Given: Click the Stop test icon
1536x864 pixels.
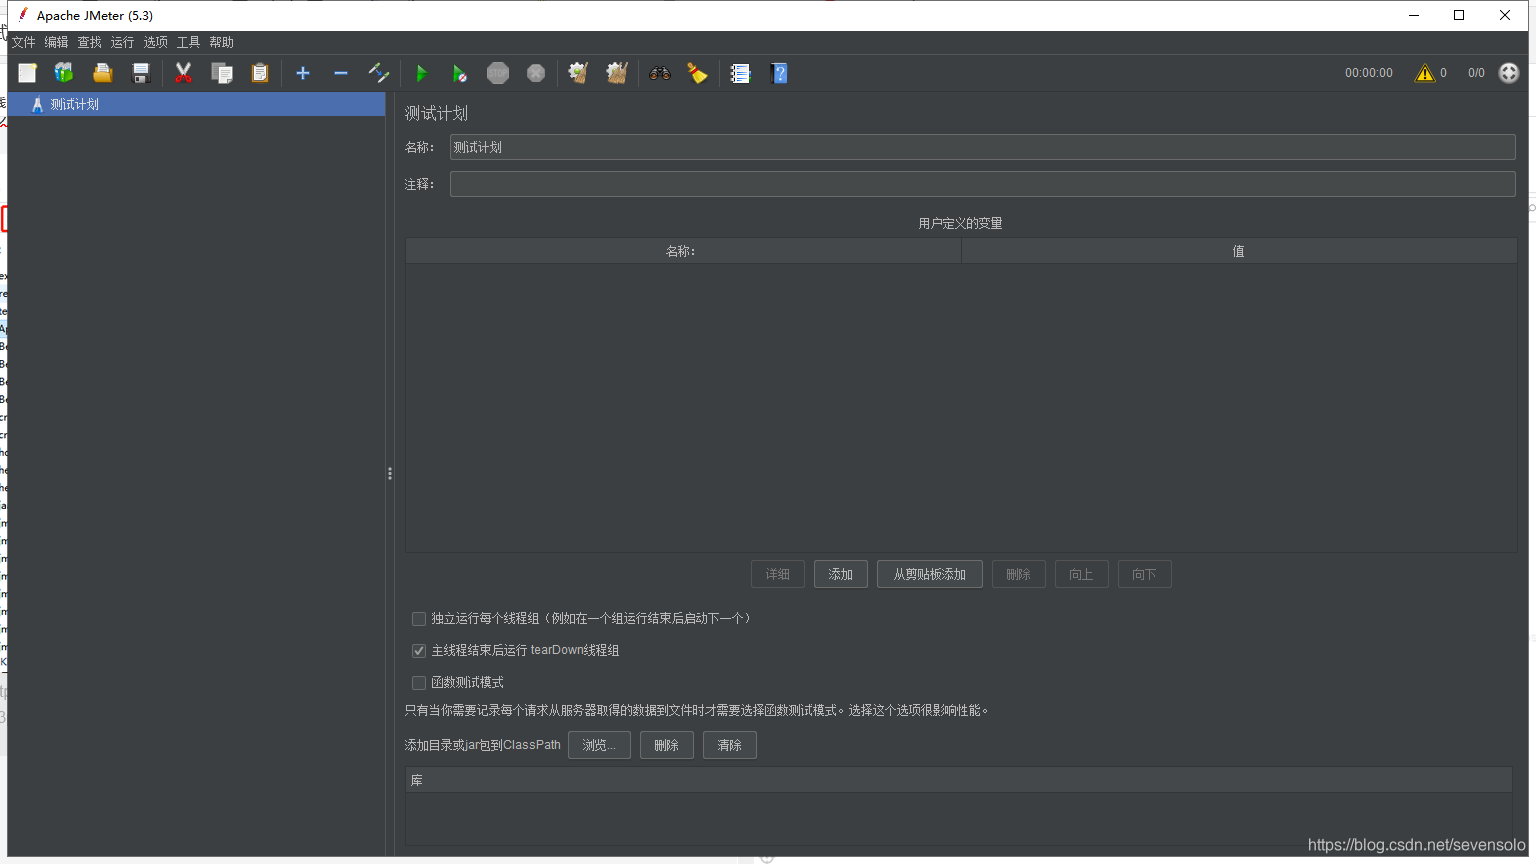Looking at the screenshot, I should coord(498,73).
